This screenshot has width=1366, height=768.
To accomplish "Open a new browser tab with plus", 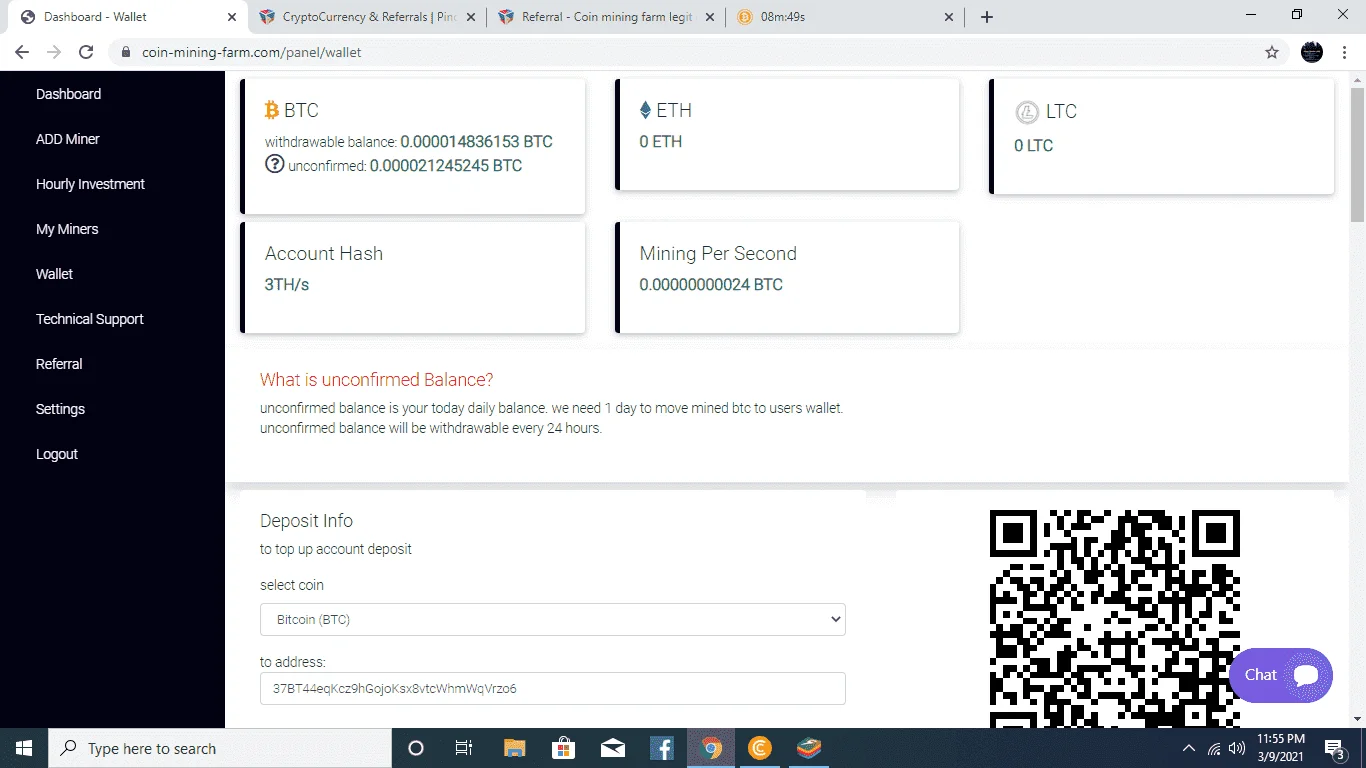I will [x=987, y=17].
